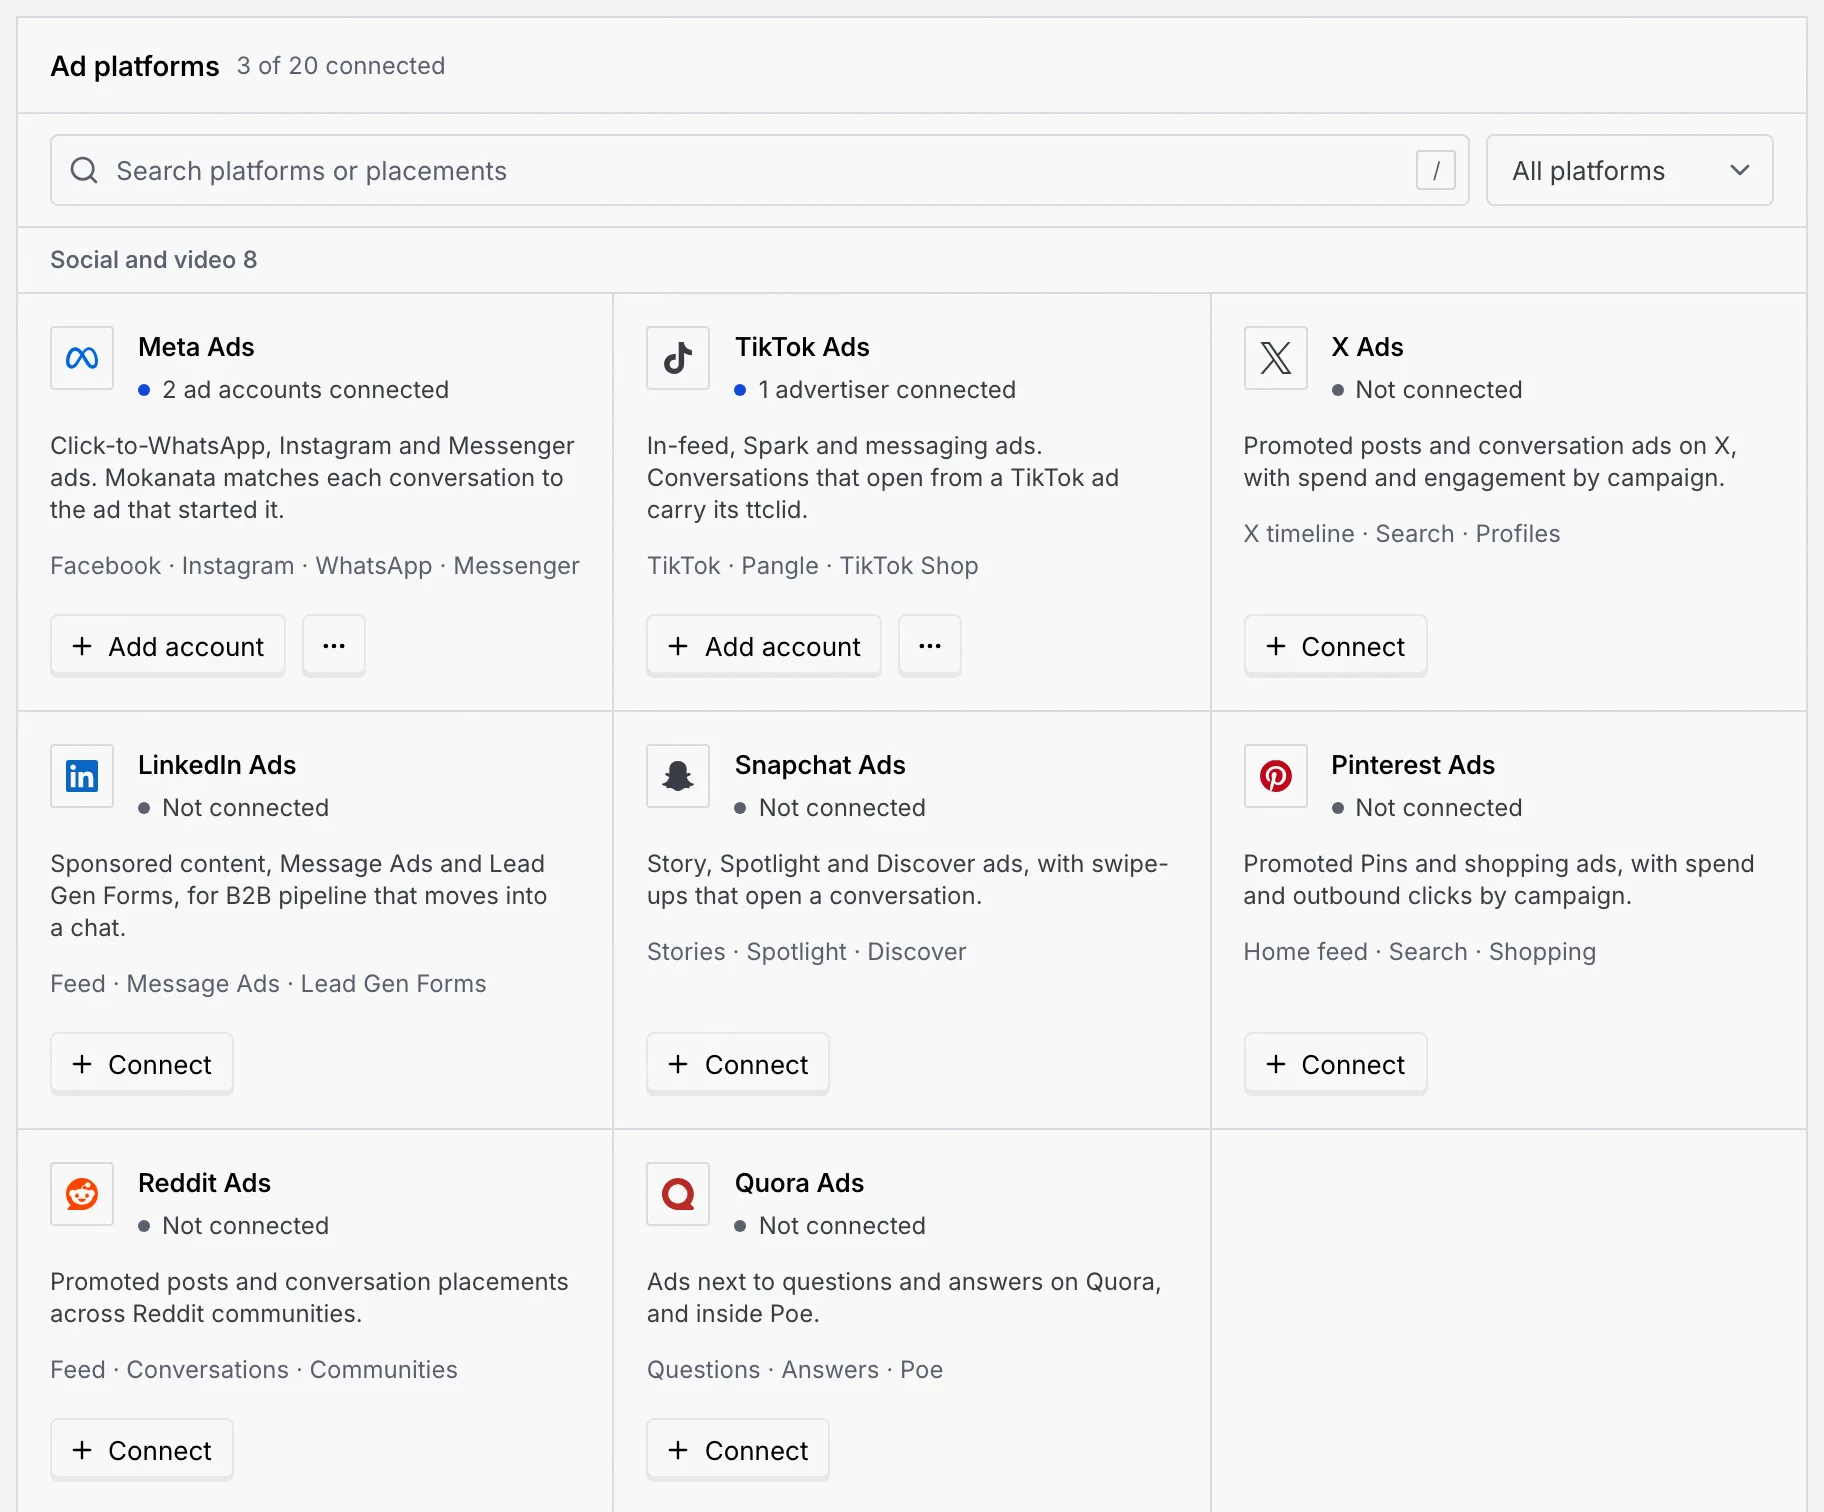Click the TikTok Ads logo icon
1824x1512 pixels.
pyautogui.click(x=678, y=358)
